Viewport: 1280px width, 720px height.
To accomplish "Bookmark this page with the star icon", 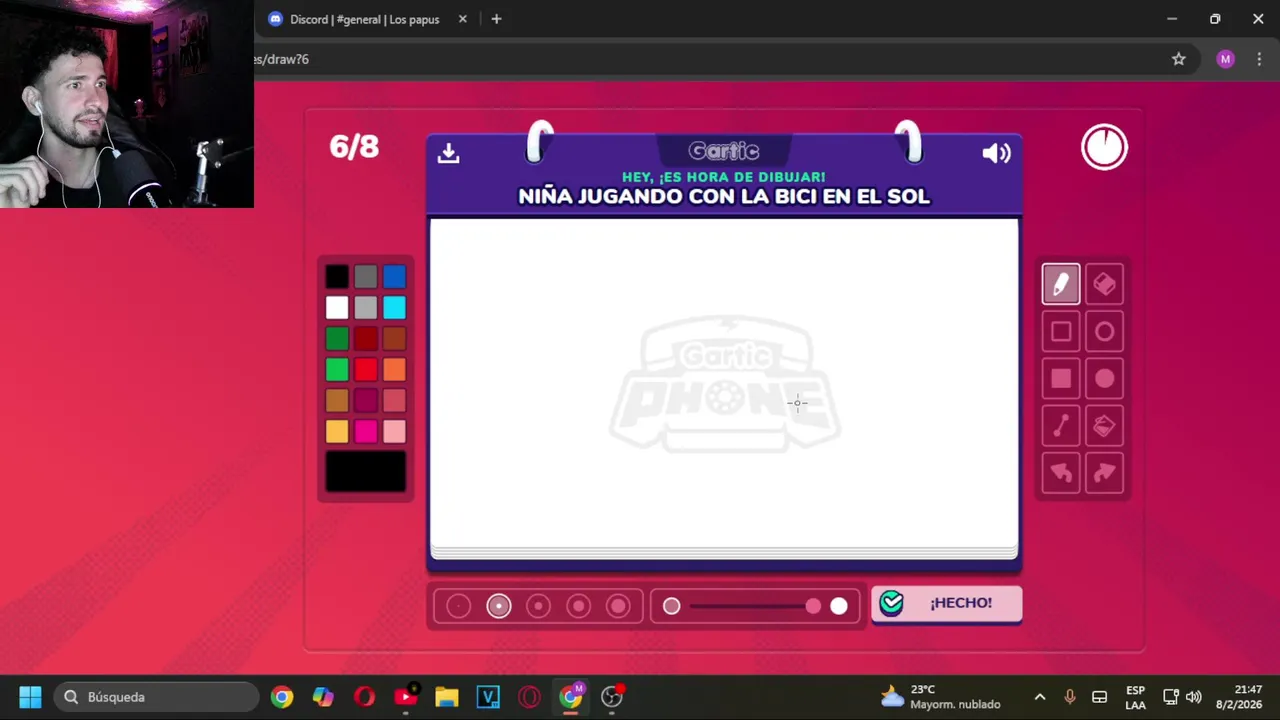I will coord(1179,59).
